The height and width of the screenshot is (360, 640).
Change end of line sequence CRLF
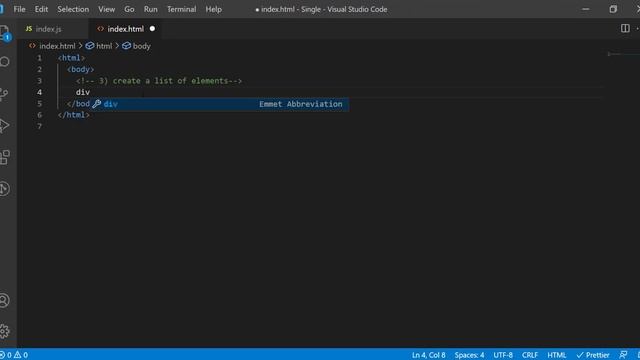pyautogui.click(x=530, y=355)
